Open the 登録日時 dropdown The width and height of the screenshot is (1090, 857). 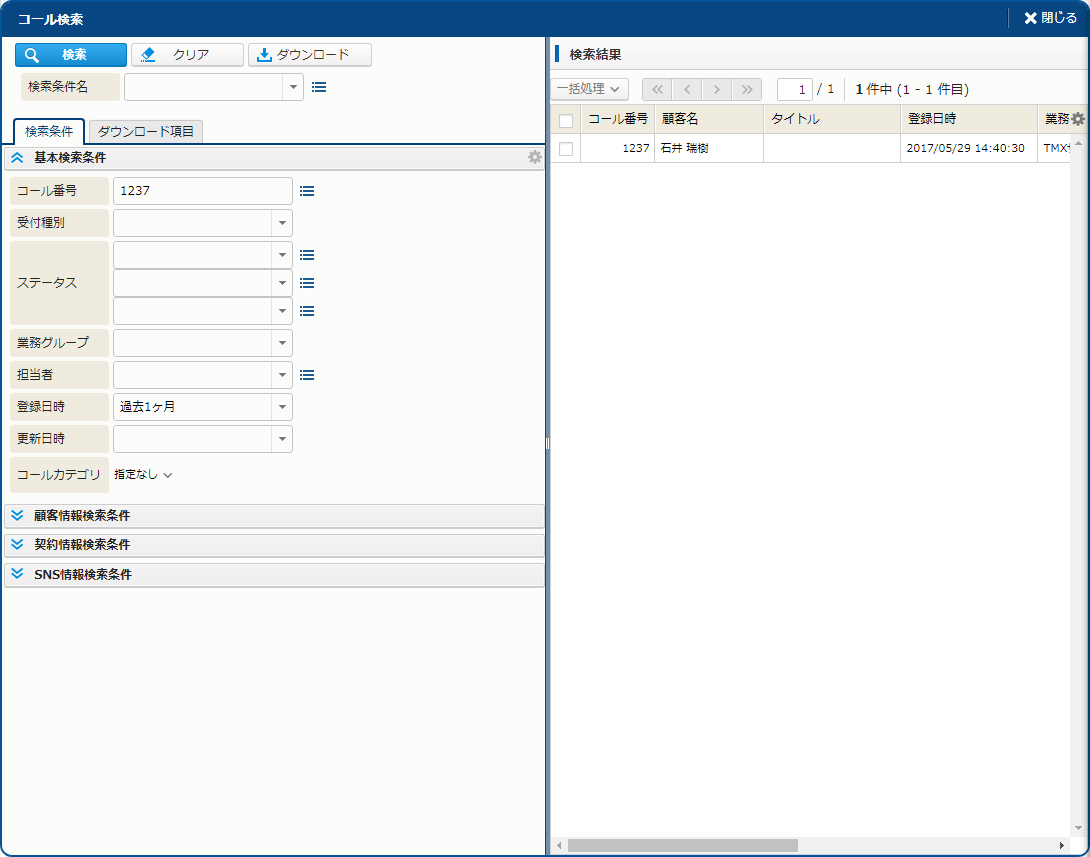tap(282, 407)
